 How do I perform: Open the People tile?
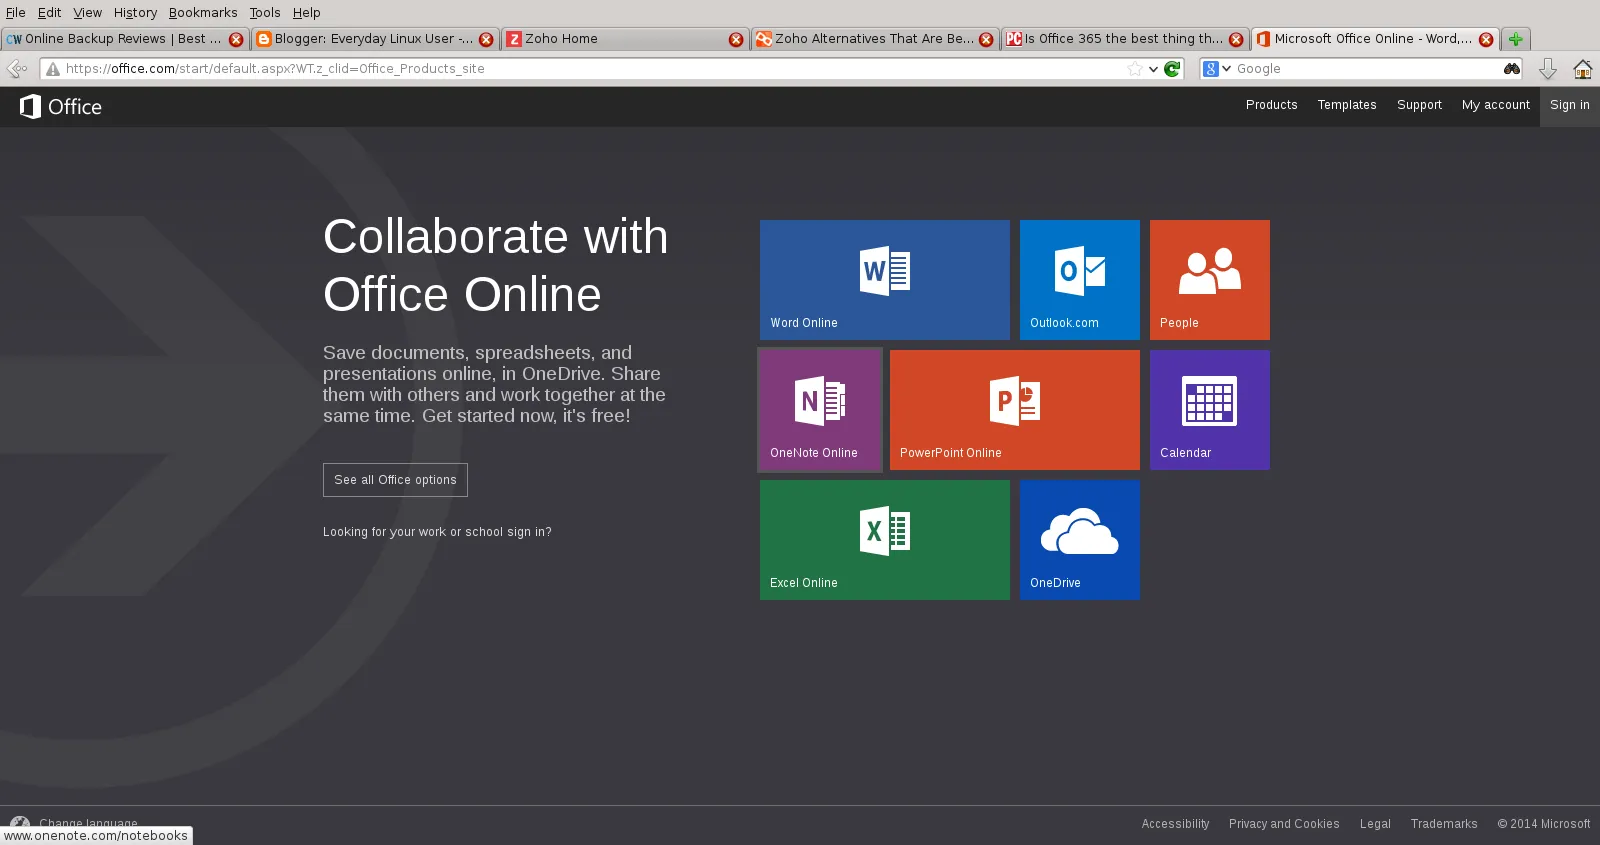click(x=1209, y=280)
